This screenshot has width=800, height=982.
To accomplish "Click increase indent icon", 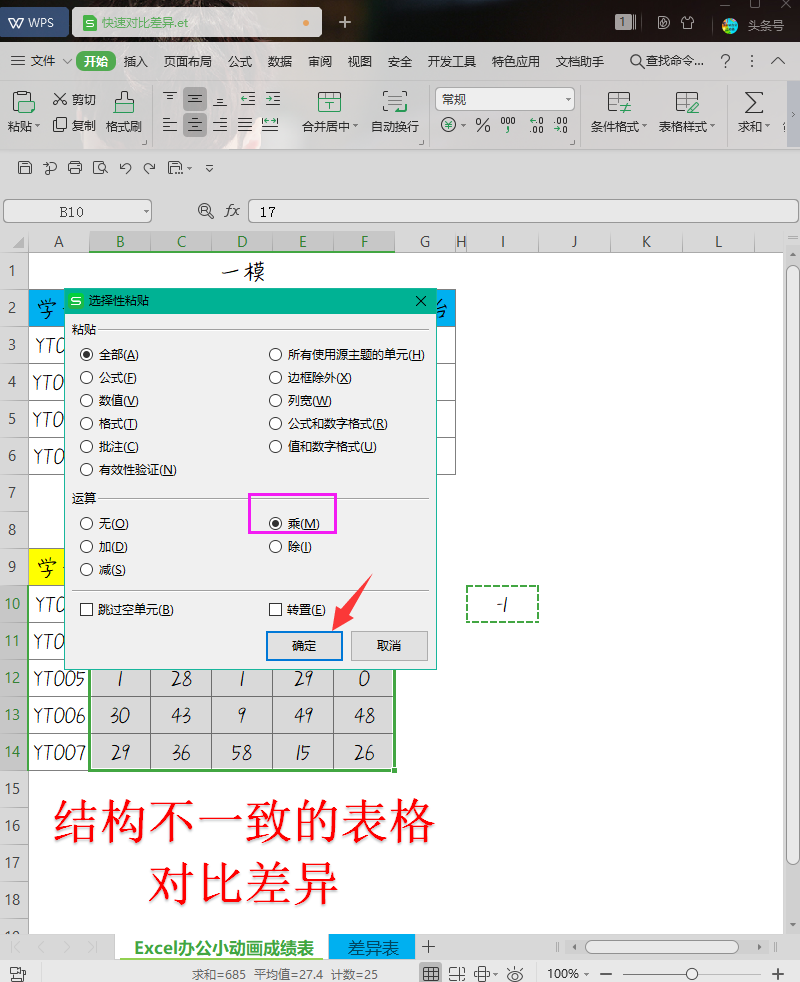I will tap(273, 98).
